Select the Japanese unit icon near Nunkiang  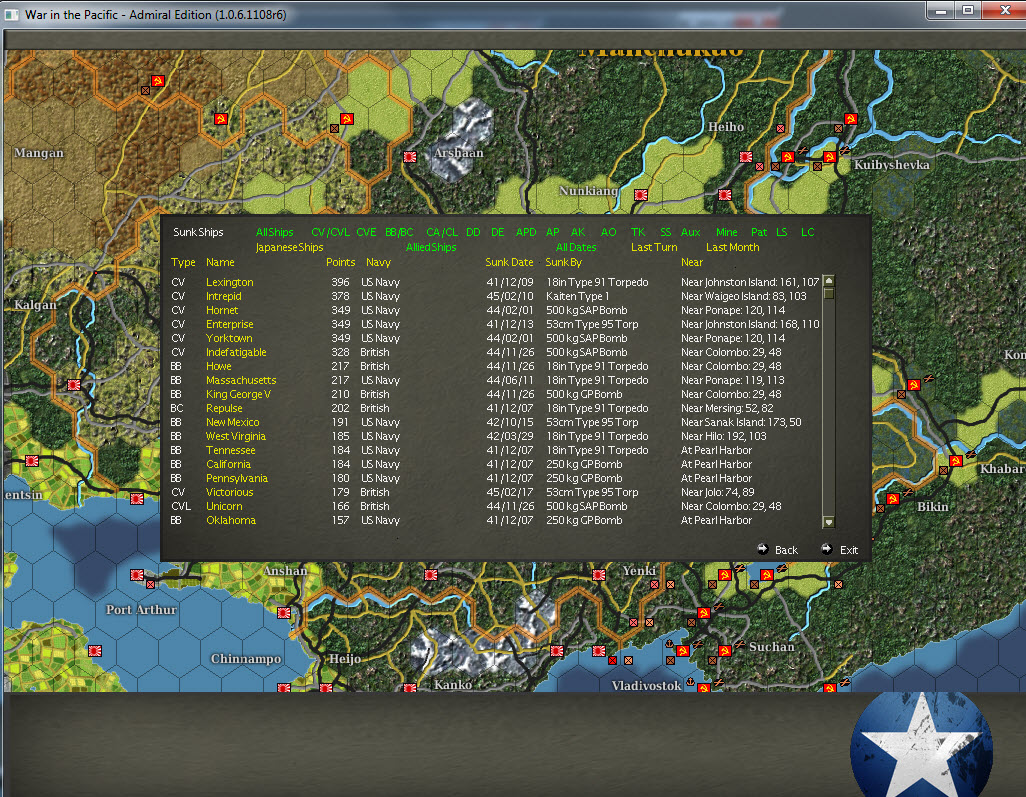click(641, 195)
